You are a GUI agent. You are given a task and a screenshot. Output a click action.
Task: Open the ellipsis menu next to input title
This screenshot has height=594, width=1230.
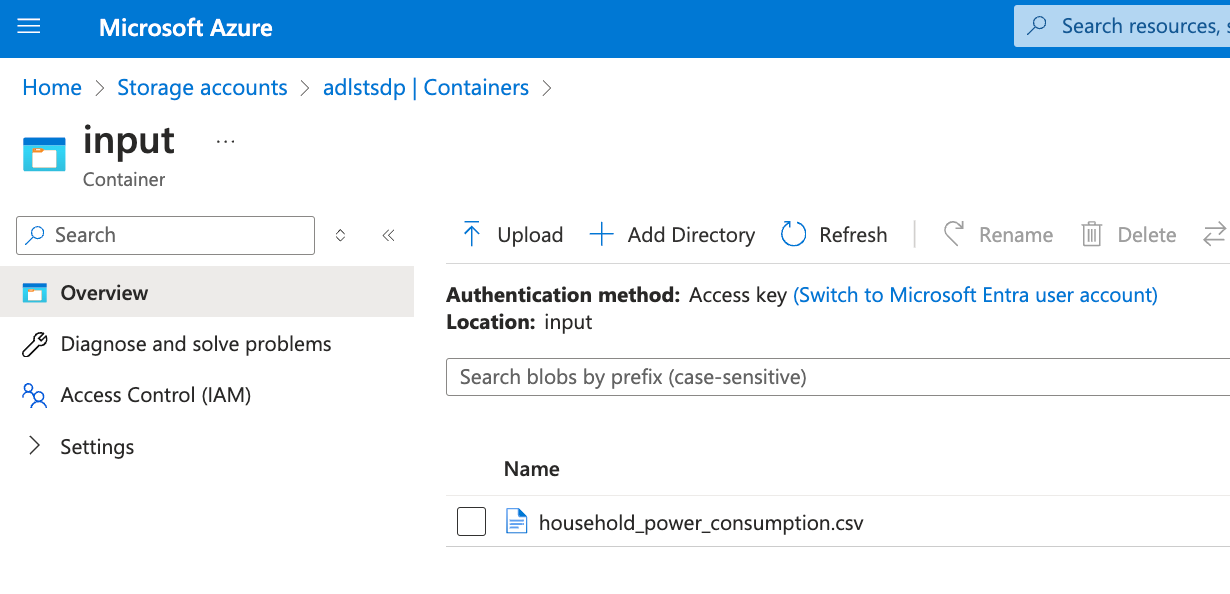click(x=225, y=142)
